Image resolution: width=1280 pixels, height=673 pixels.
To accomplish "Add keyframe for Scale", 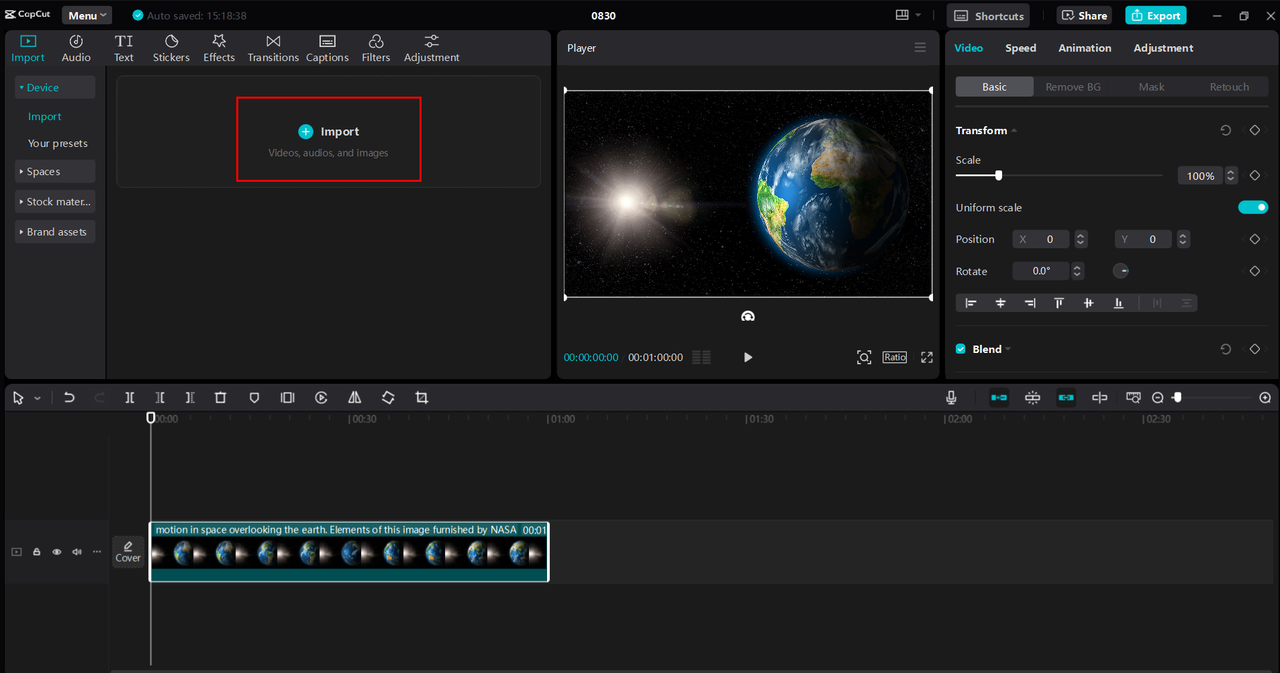I will tap(1254, 175).
